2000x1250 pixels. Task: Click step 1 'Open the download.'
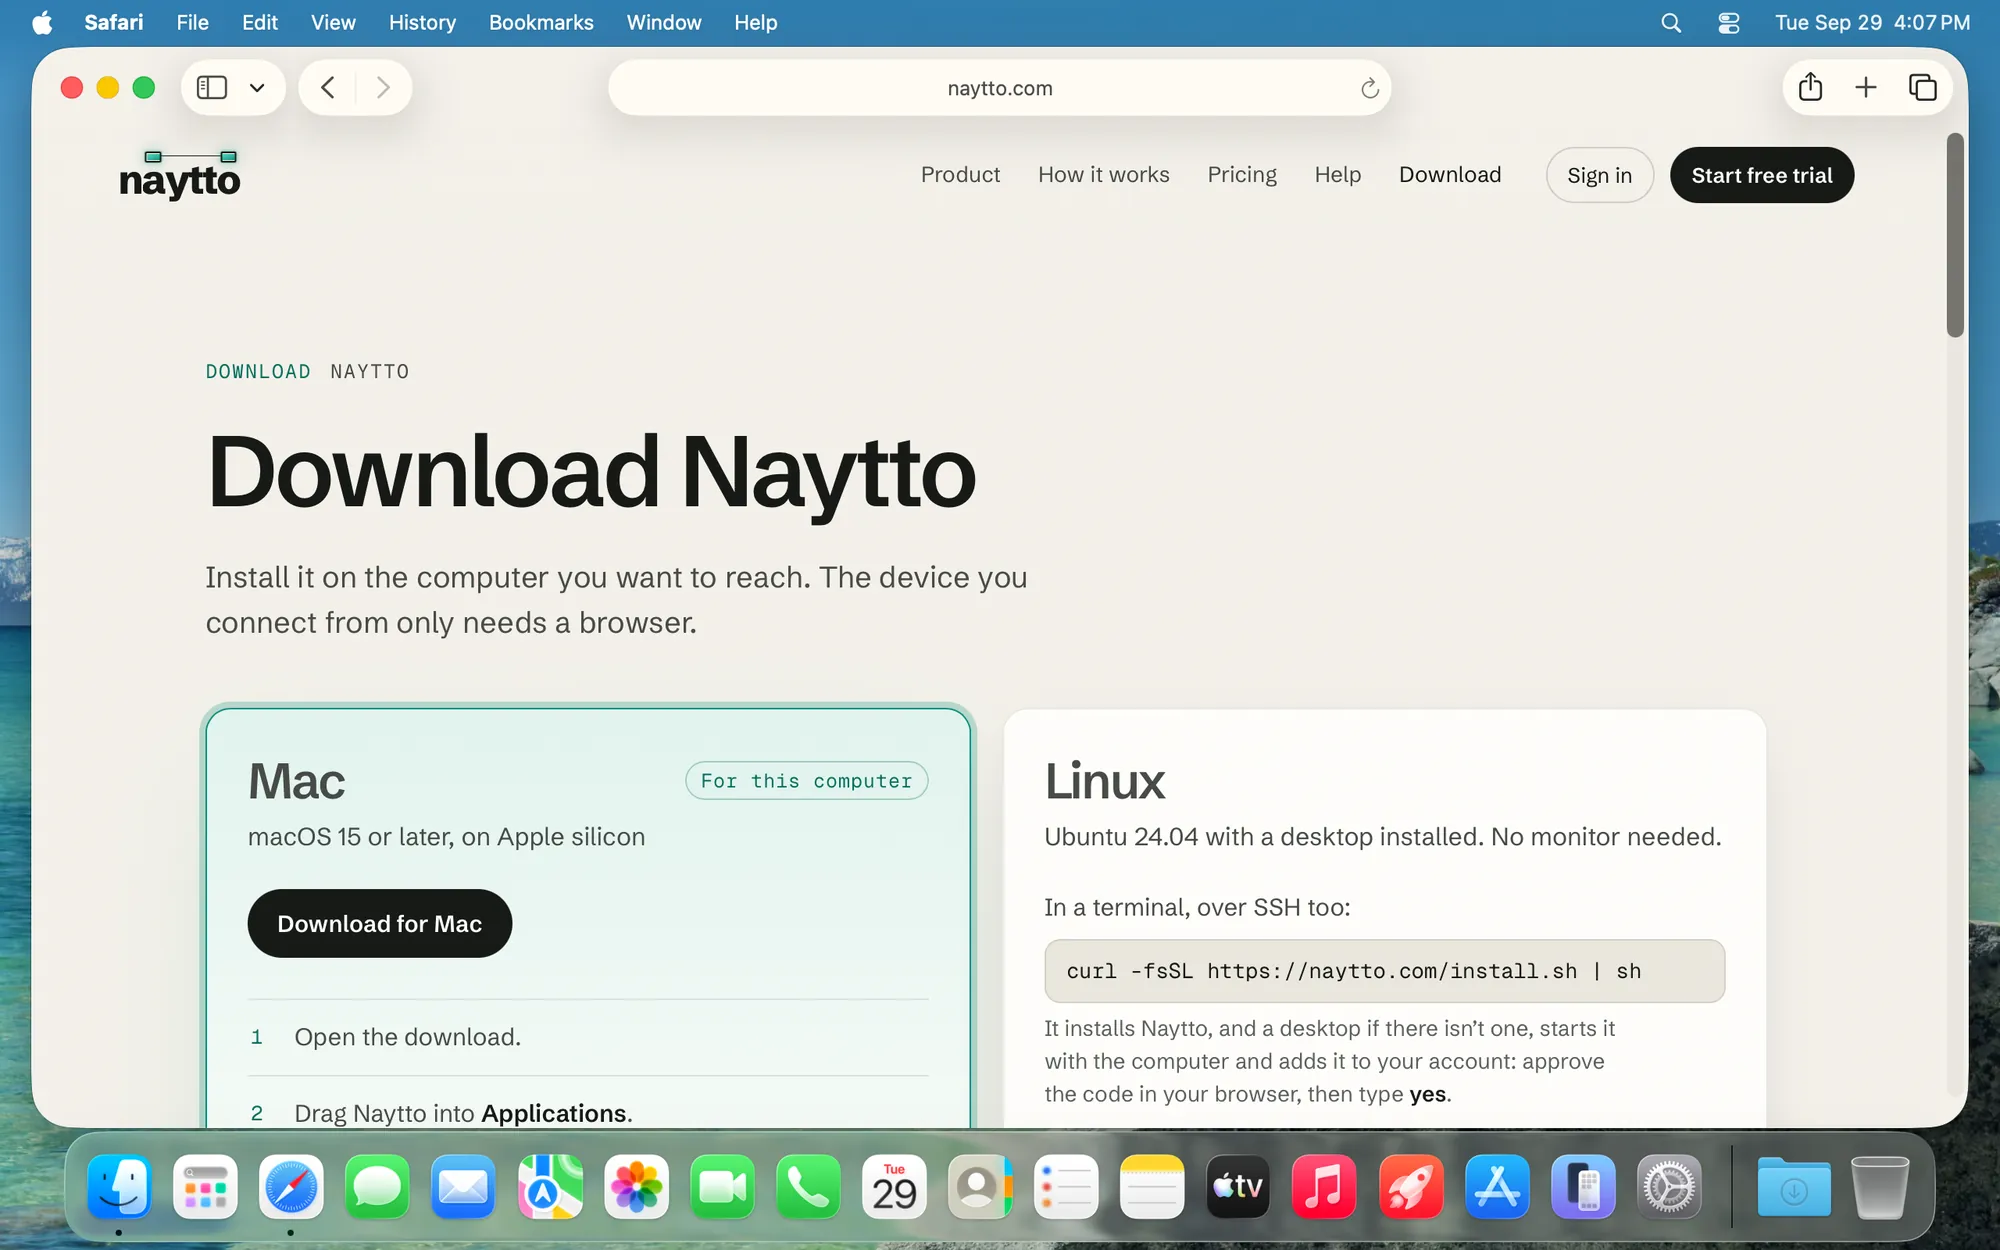407,1037
